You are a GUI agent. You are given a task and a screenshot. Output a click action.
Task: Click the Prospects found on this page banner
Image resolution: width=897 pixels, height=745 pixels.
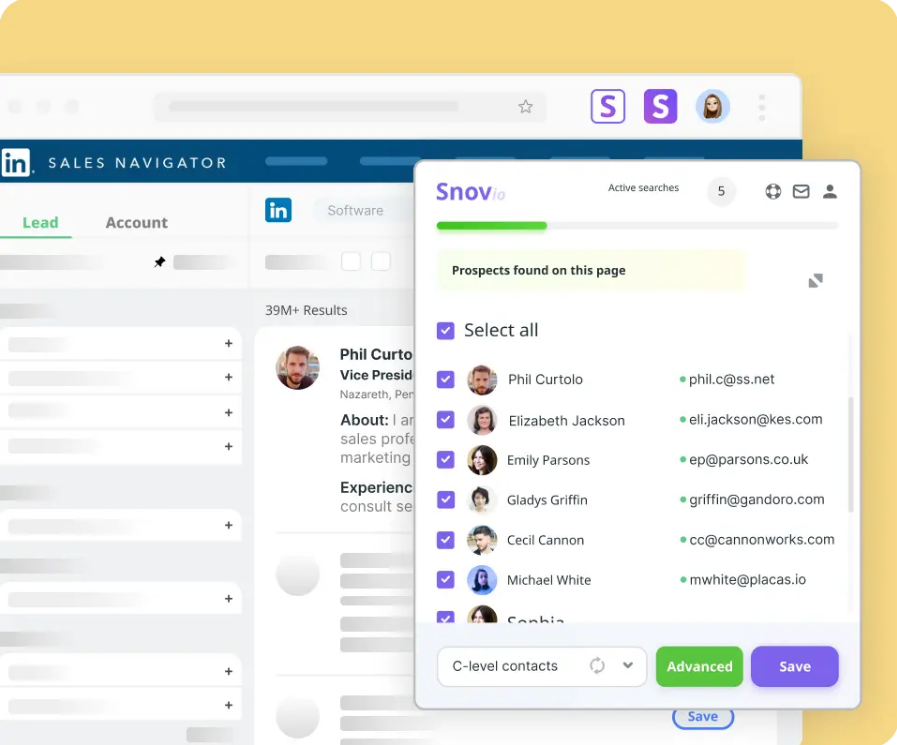point(590,270)
